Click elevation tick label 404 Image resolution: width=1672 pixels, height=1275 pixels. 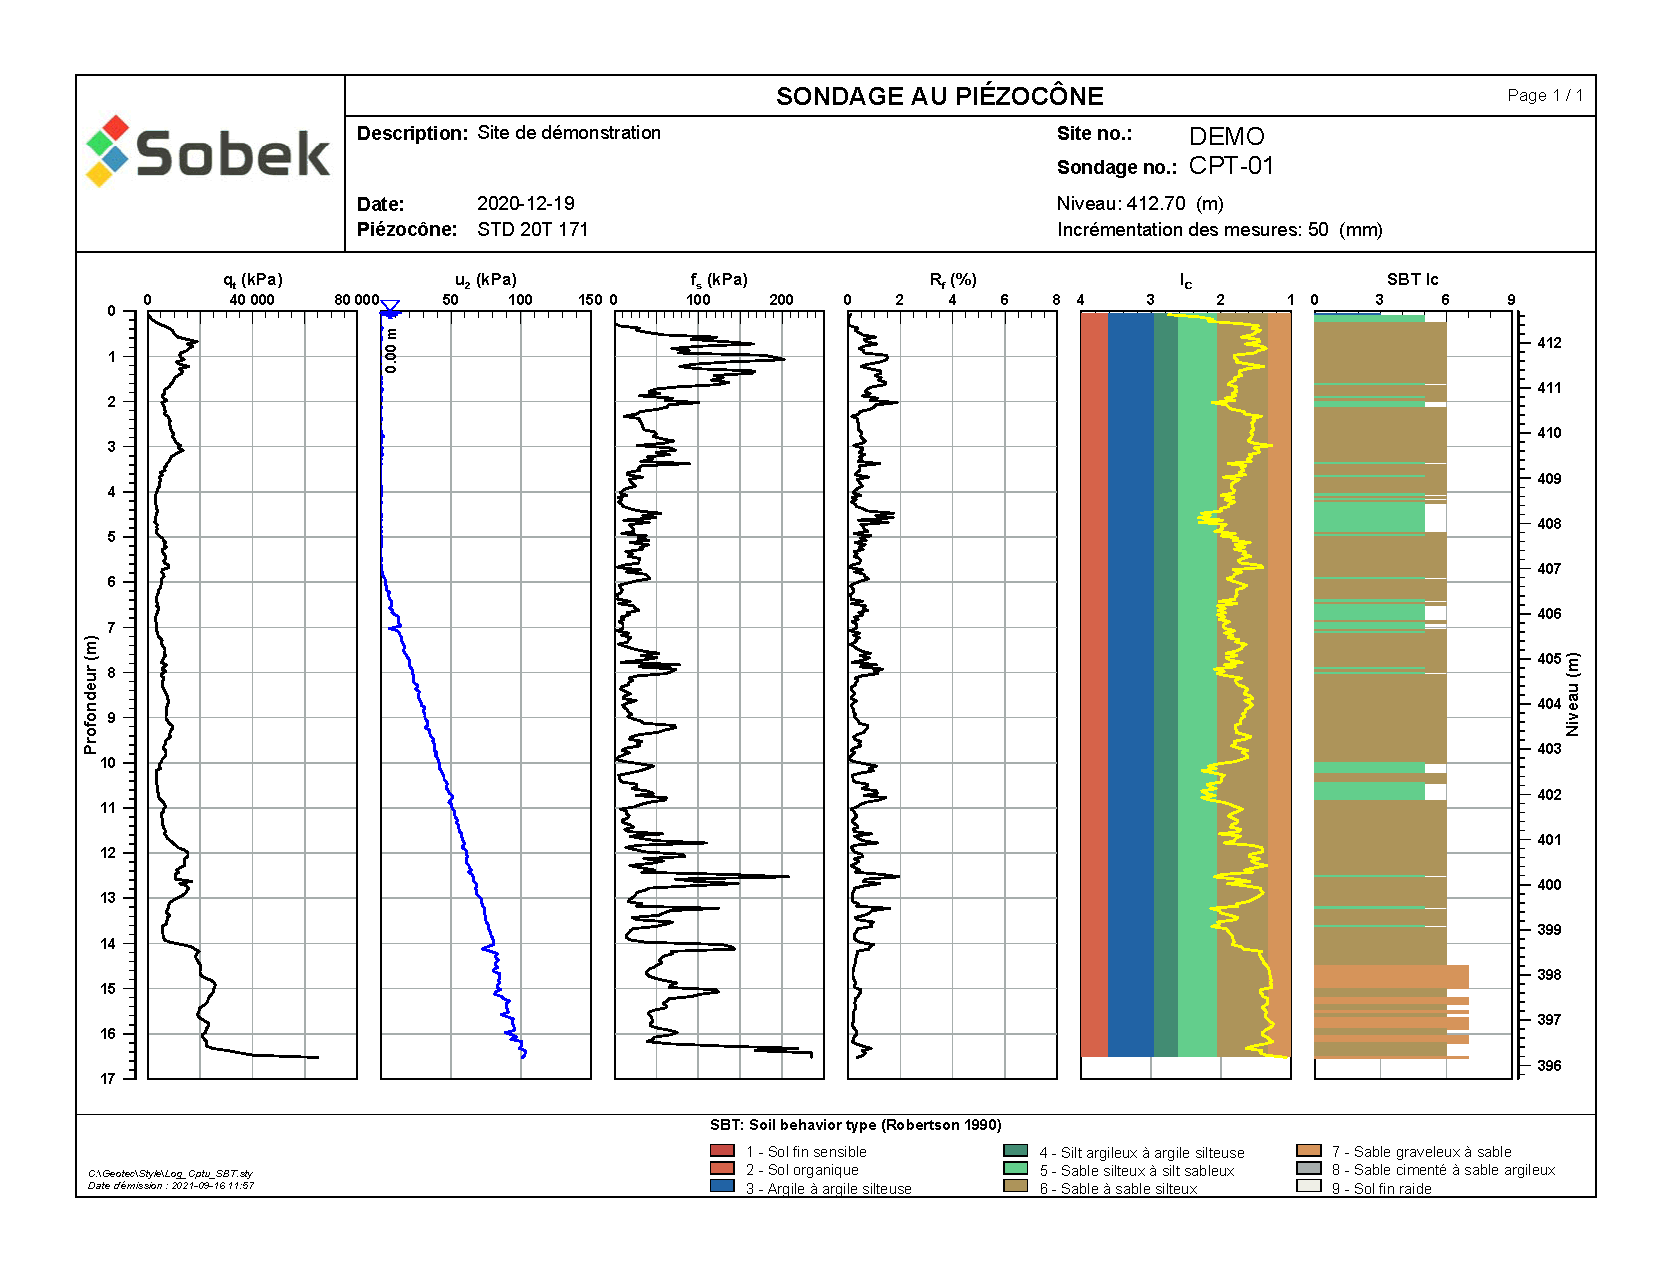pyautogui.click(x=1549, y=704)
